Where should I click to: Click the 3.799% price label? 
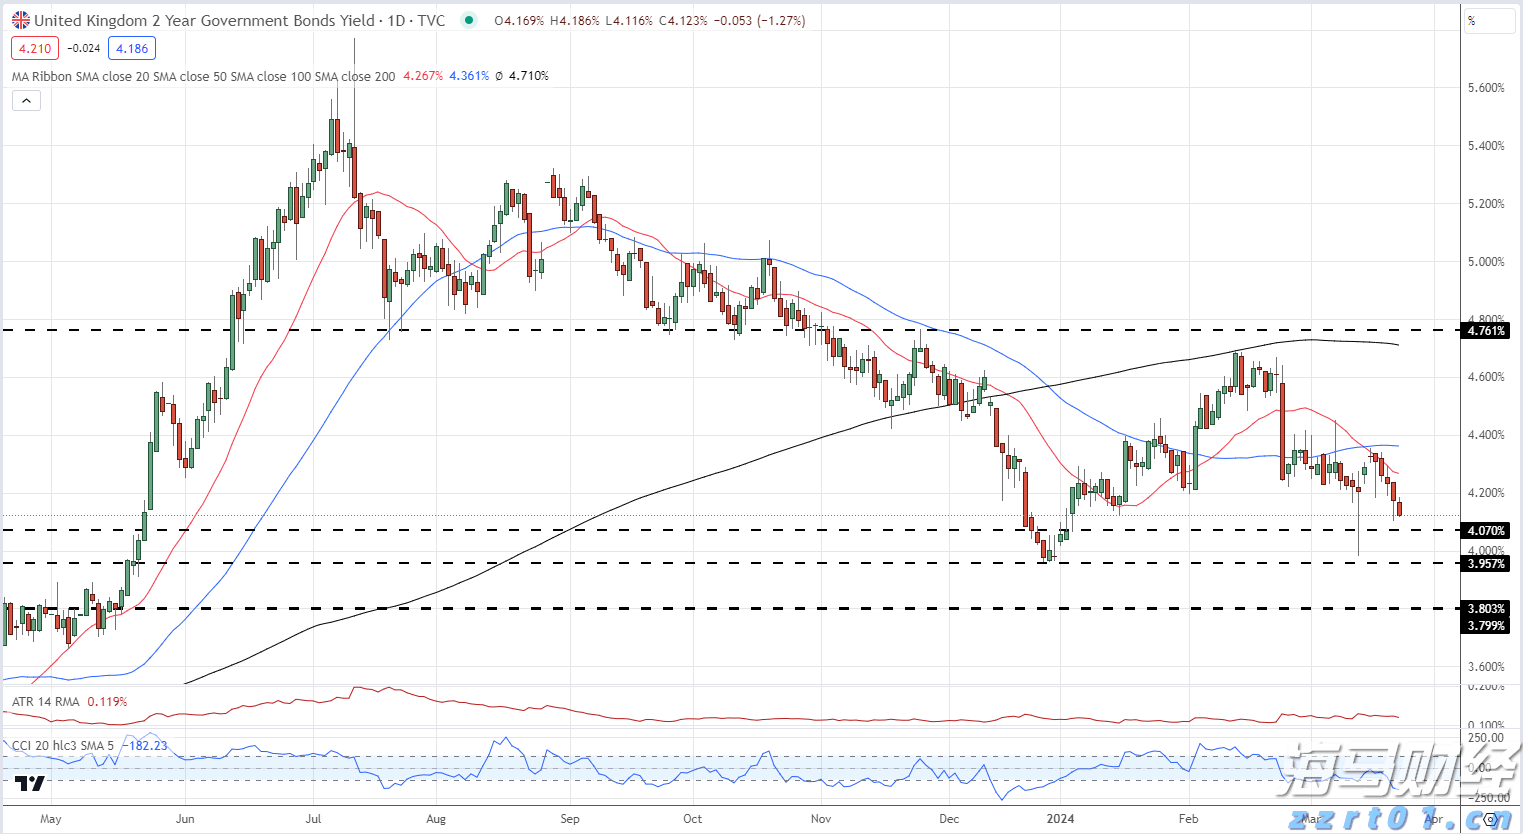[x=1486, y=625]
